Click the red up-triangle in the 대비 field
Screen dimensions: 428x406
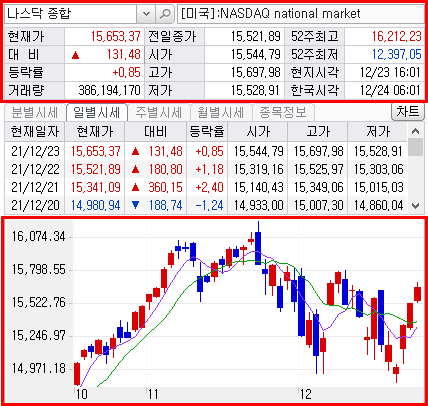[x=75, y=55]
